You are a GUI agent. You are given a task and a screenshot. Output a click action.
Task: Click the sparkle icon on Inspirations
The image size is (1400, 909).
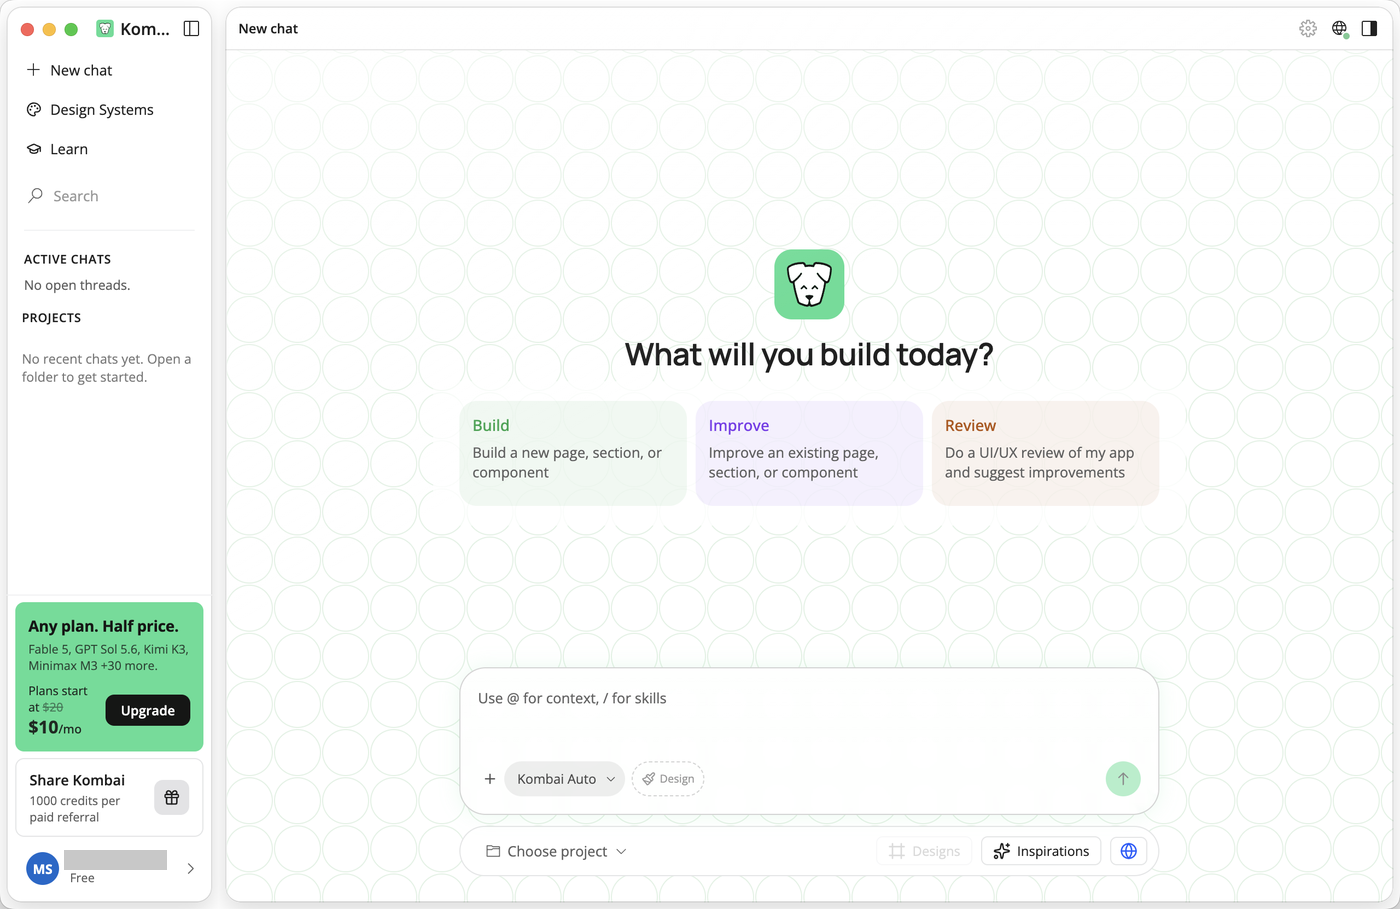[1002, 852]
